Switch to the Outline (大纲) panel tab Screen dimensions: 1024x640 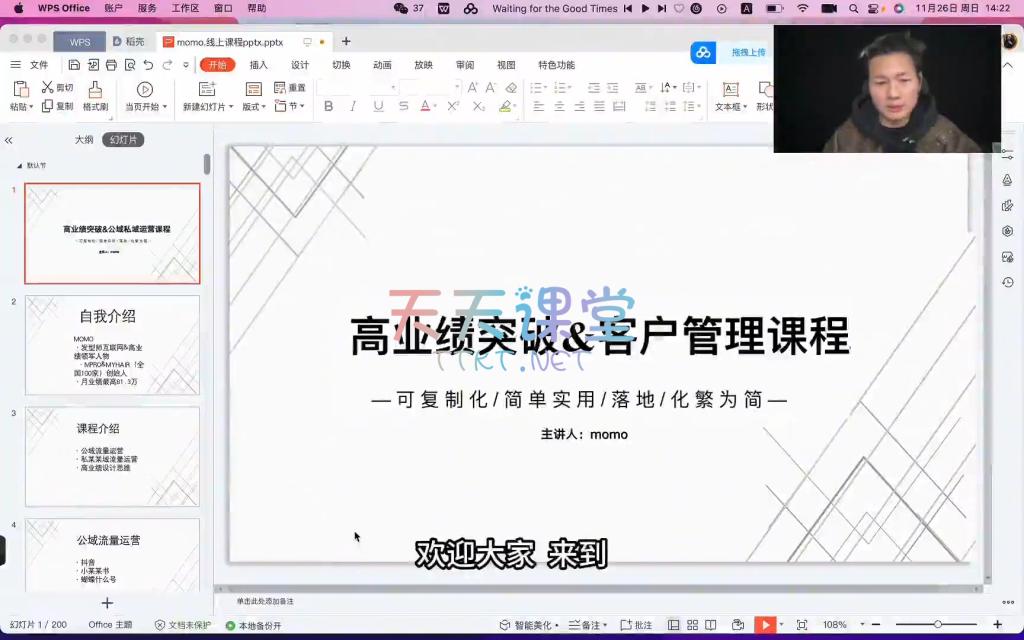tap(84, 140)
